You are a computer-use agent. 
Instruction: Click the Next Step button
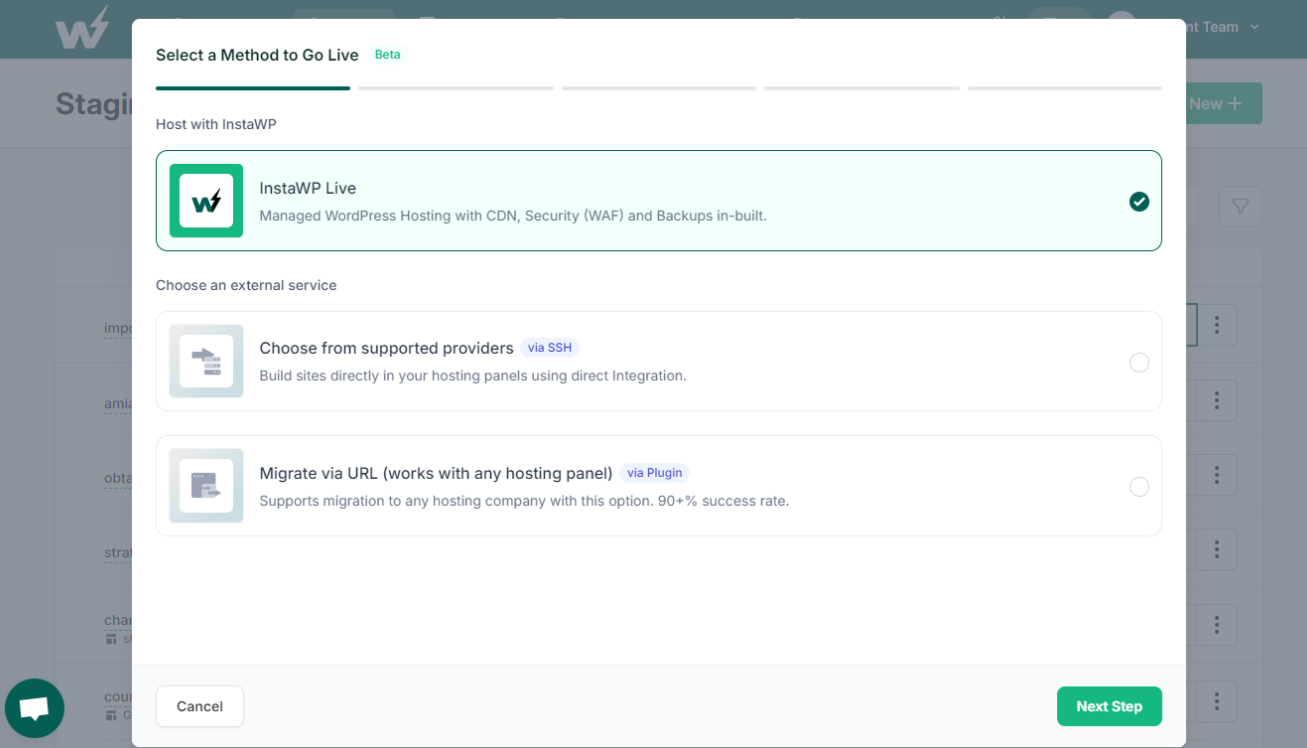(x=1109, y=706)
